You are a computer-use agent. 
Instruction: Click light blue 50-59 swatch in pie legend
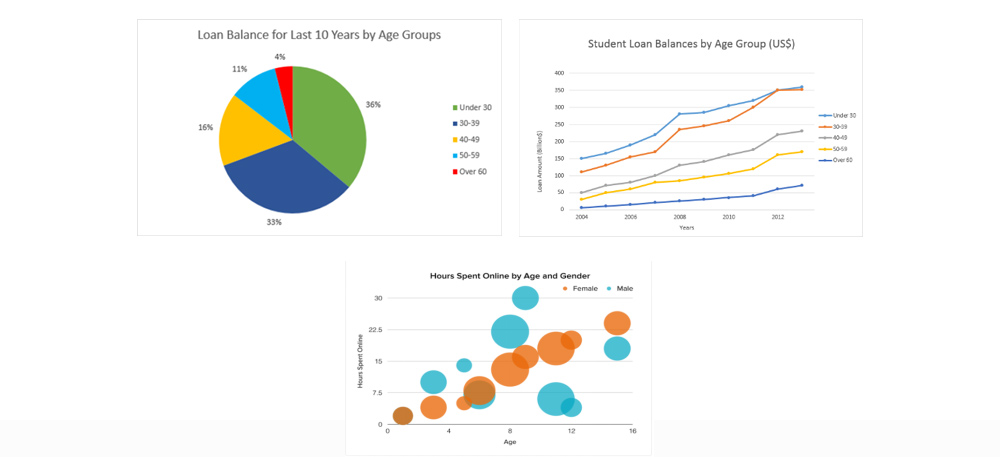(455, 156)
